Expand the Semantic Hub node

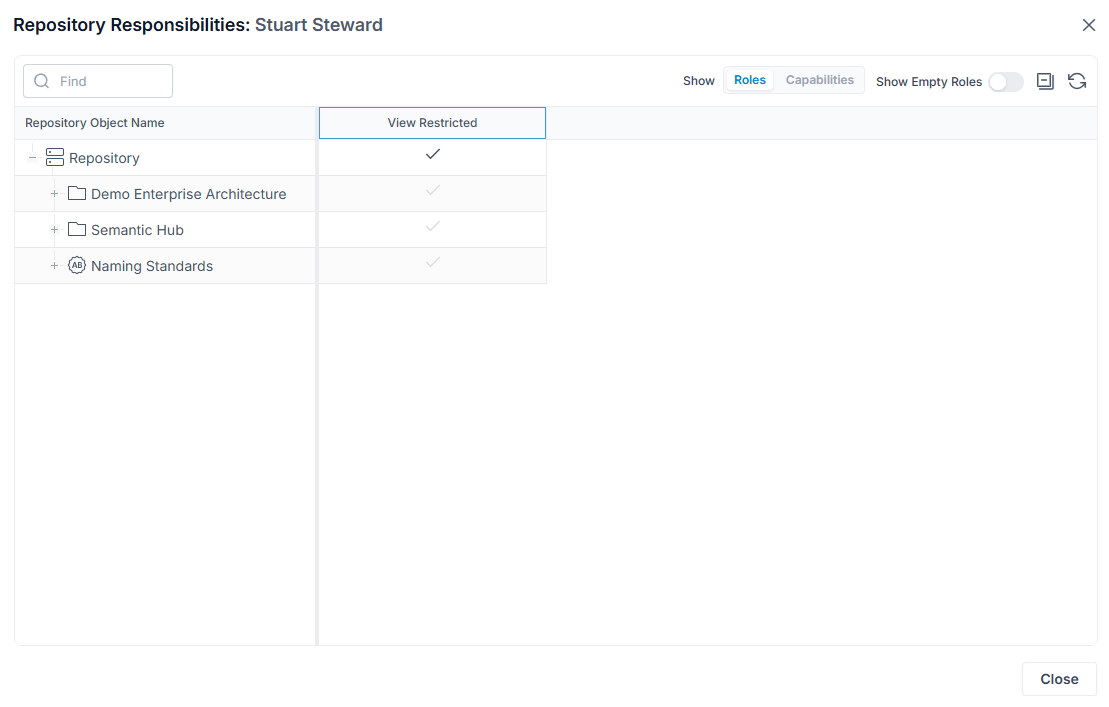tap(54, 229)
